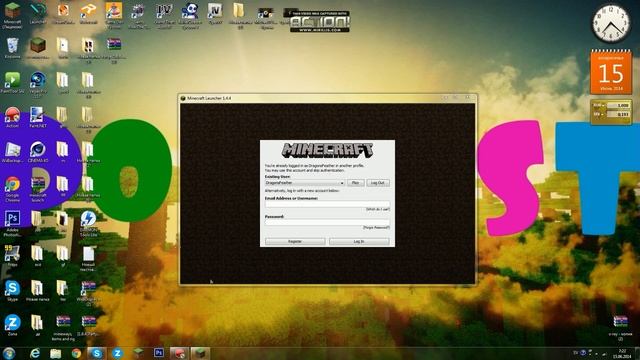The width and height of the screenshot is (640, 360).
Task: Switch to Skype in the taskbar
Action: [97, 353]
